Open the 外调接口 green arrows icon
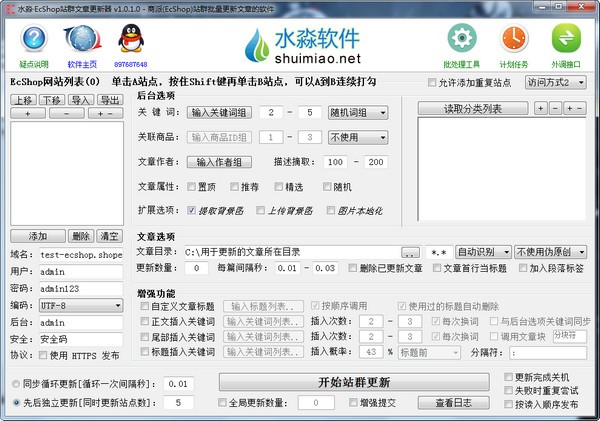Viewport: 600px width, 421px height. 566,38
